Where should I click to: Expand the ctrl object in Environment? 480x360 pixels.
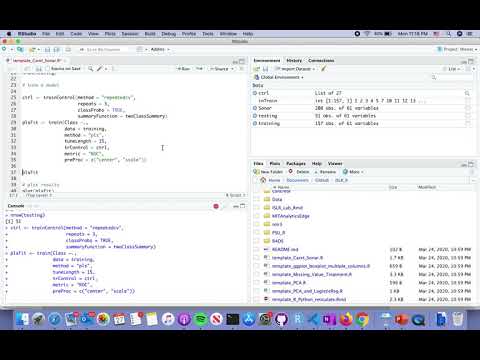click(255, 93)
